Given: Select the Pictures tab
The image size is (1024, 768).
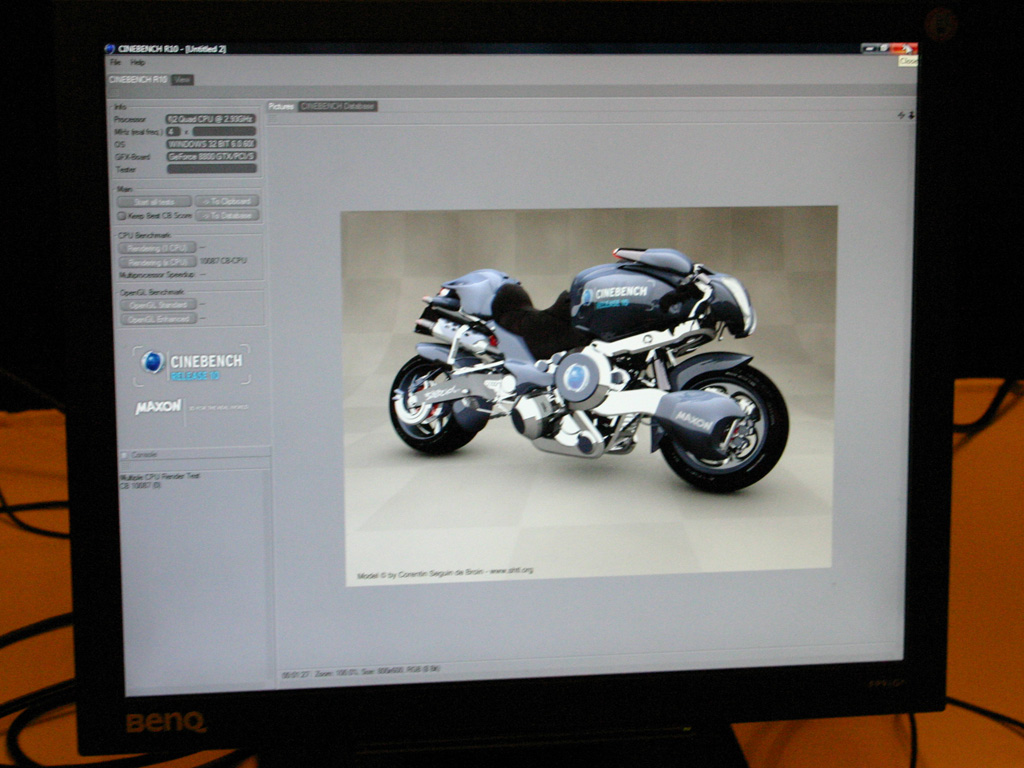Looking at the screenshot, I should click(281, 106).
